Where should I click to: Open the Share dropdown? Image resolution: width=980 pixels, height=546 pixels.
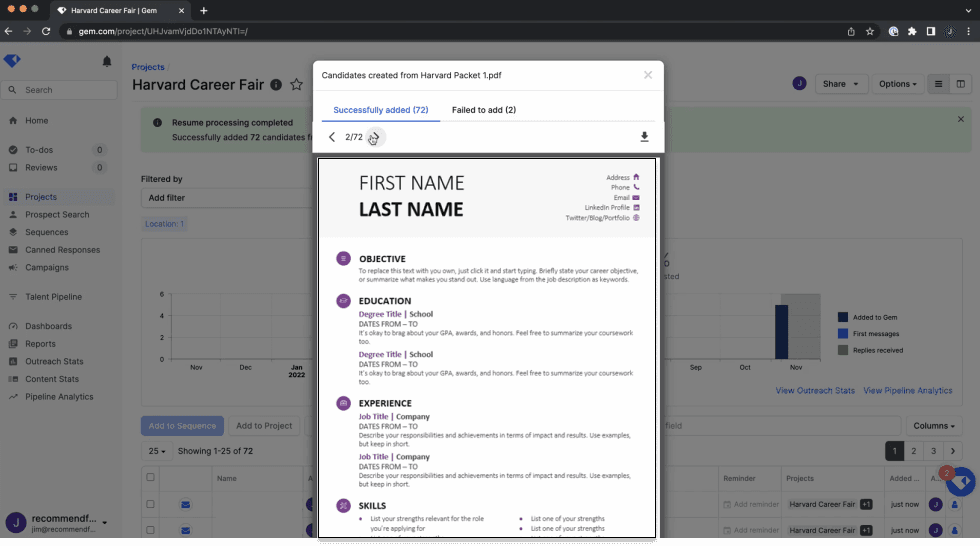(x=840, y=84)
